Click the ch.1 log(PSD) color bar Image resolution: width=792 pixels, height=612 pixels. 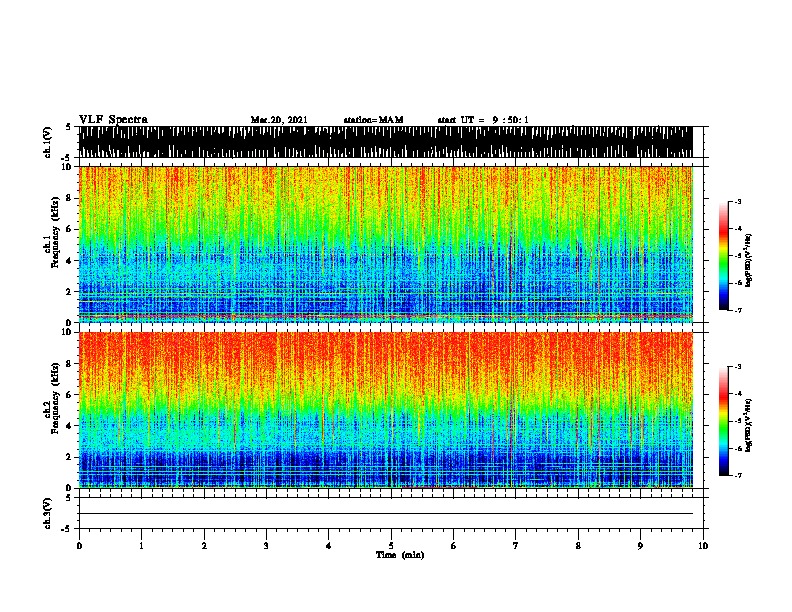[723, 256]
